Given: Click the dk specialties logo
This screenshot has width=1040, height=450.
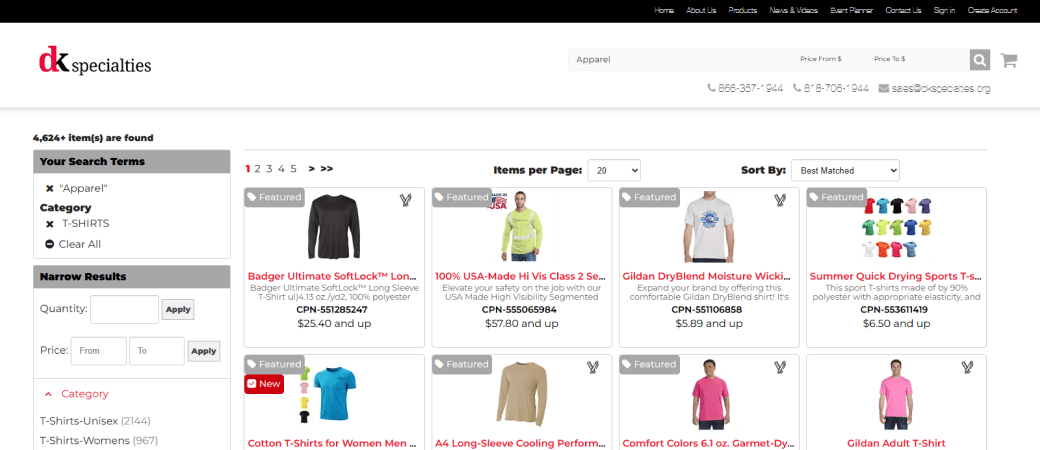Looking at the screenshot, I should point(95,62).
